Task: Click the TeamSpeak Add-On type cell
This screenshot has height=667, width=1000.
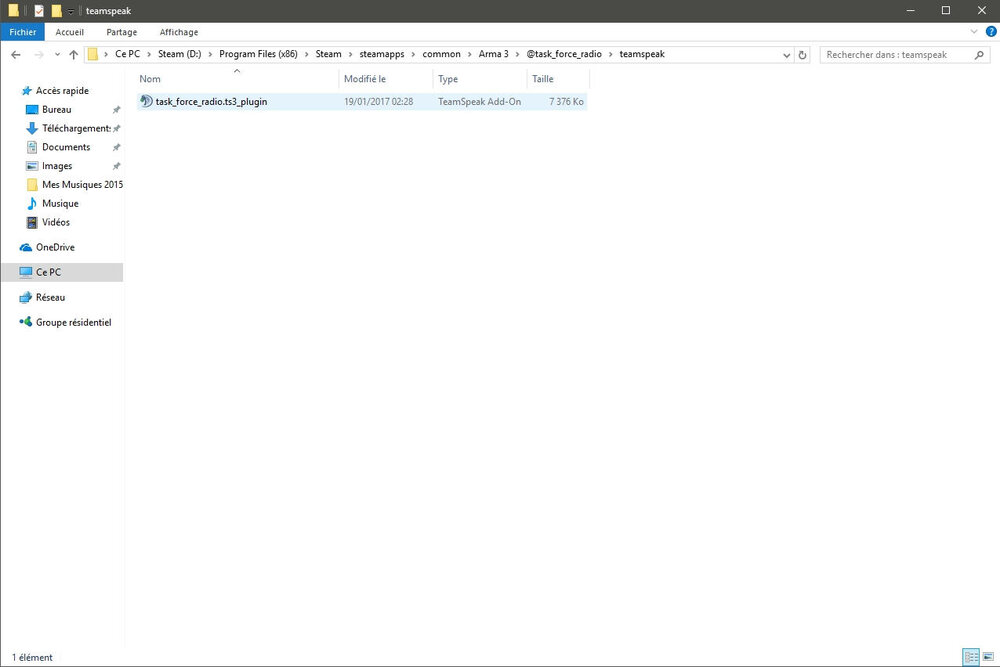Action: point(480,101)
